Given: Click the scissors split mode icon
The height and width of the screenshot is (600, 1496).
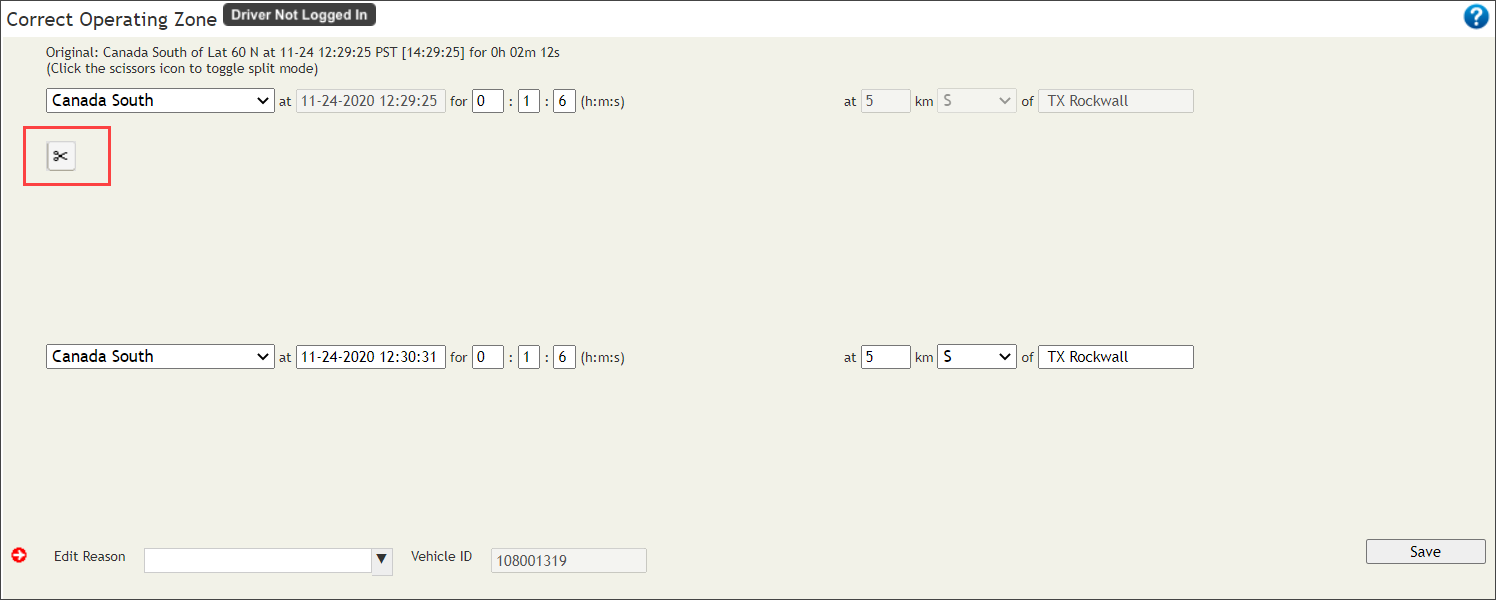Looking at the screenshot, I should [x=61, y=156].
